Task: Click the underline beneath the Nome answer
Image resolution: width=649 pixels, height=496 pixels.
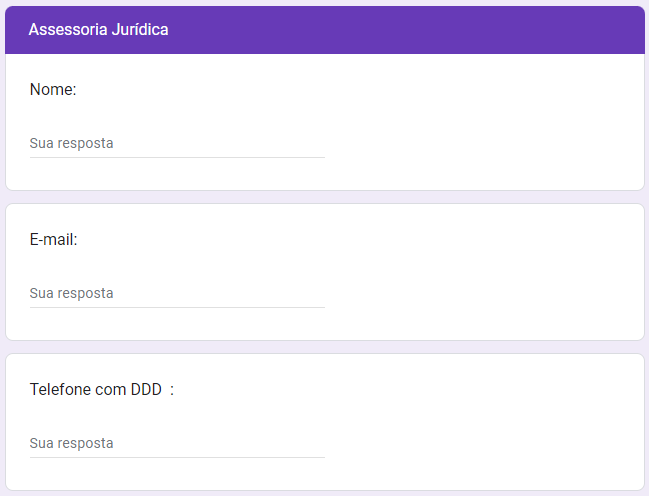Action: 177,157
